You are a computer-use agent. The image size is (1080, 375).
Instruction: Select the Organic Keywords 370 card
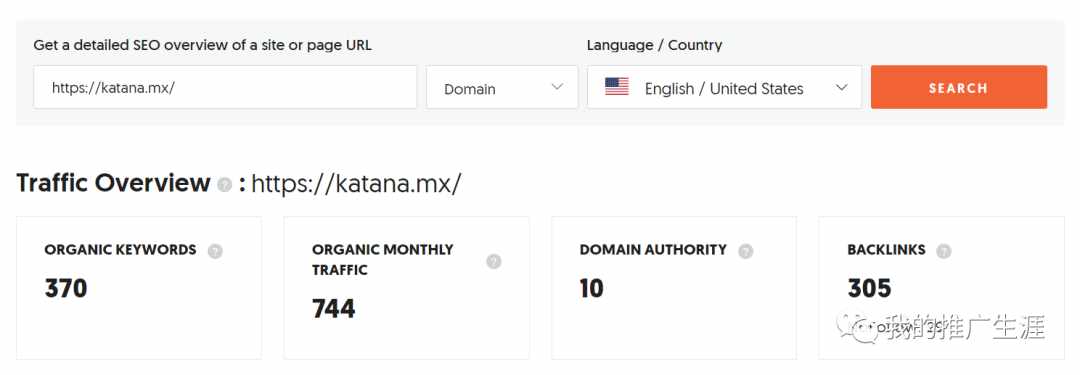138,287
